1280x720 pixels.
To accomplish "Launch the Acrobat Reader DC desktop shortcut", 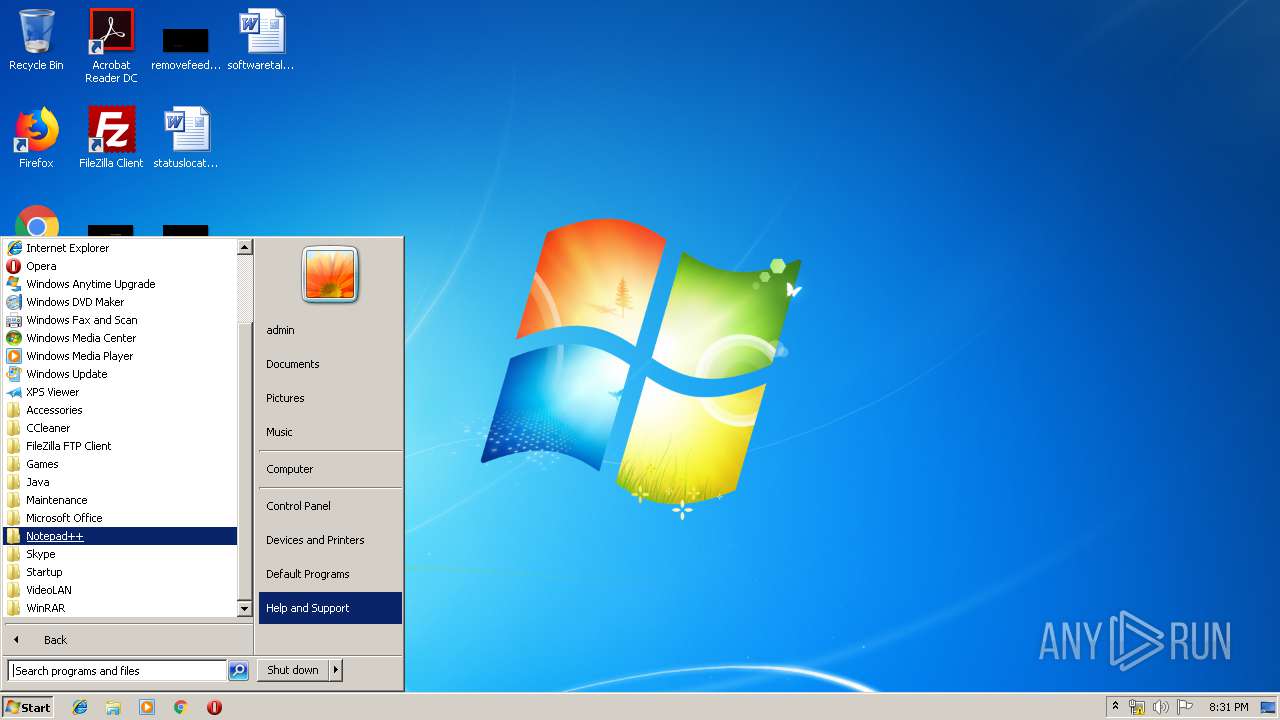I will pos(111,46).
